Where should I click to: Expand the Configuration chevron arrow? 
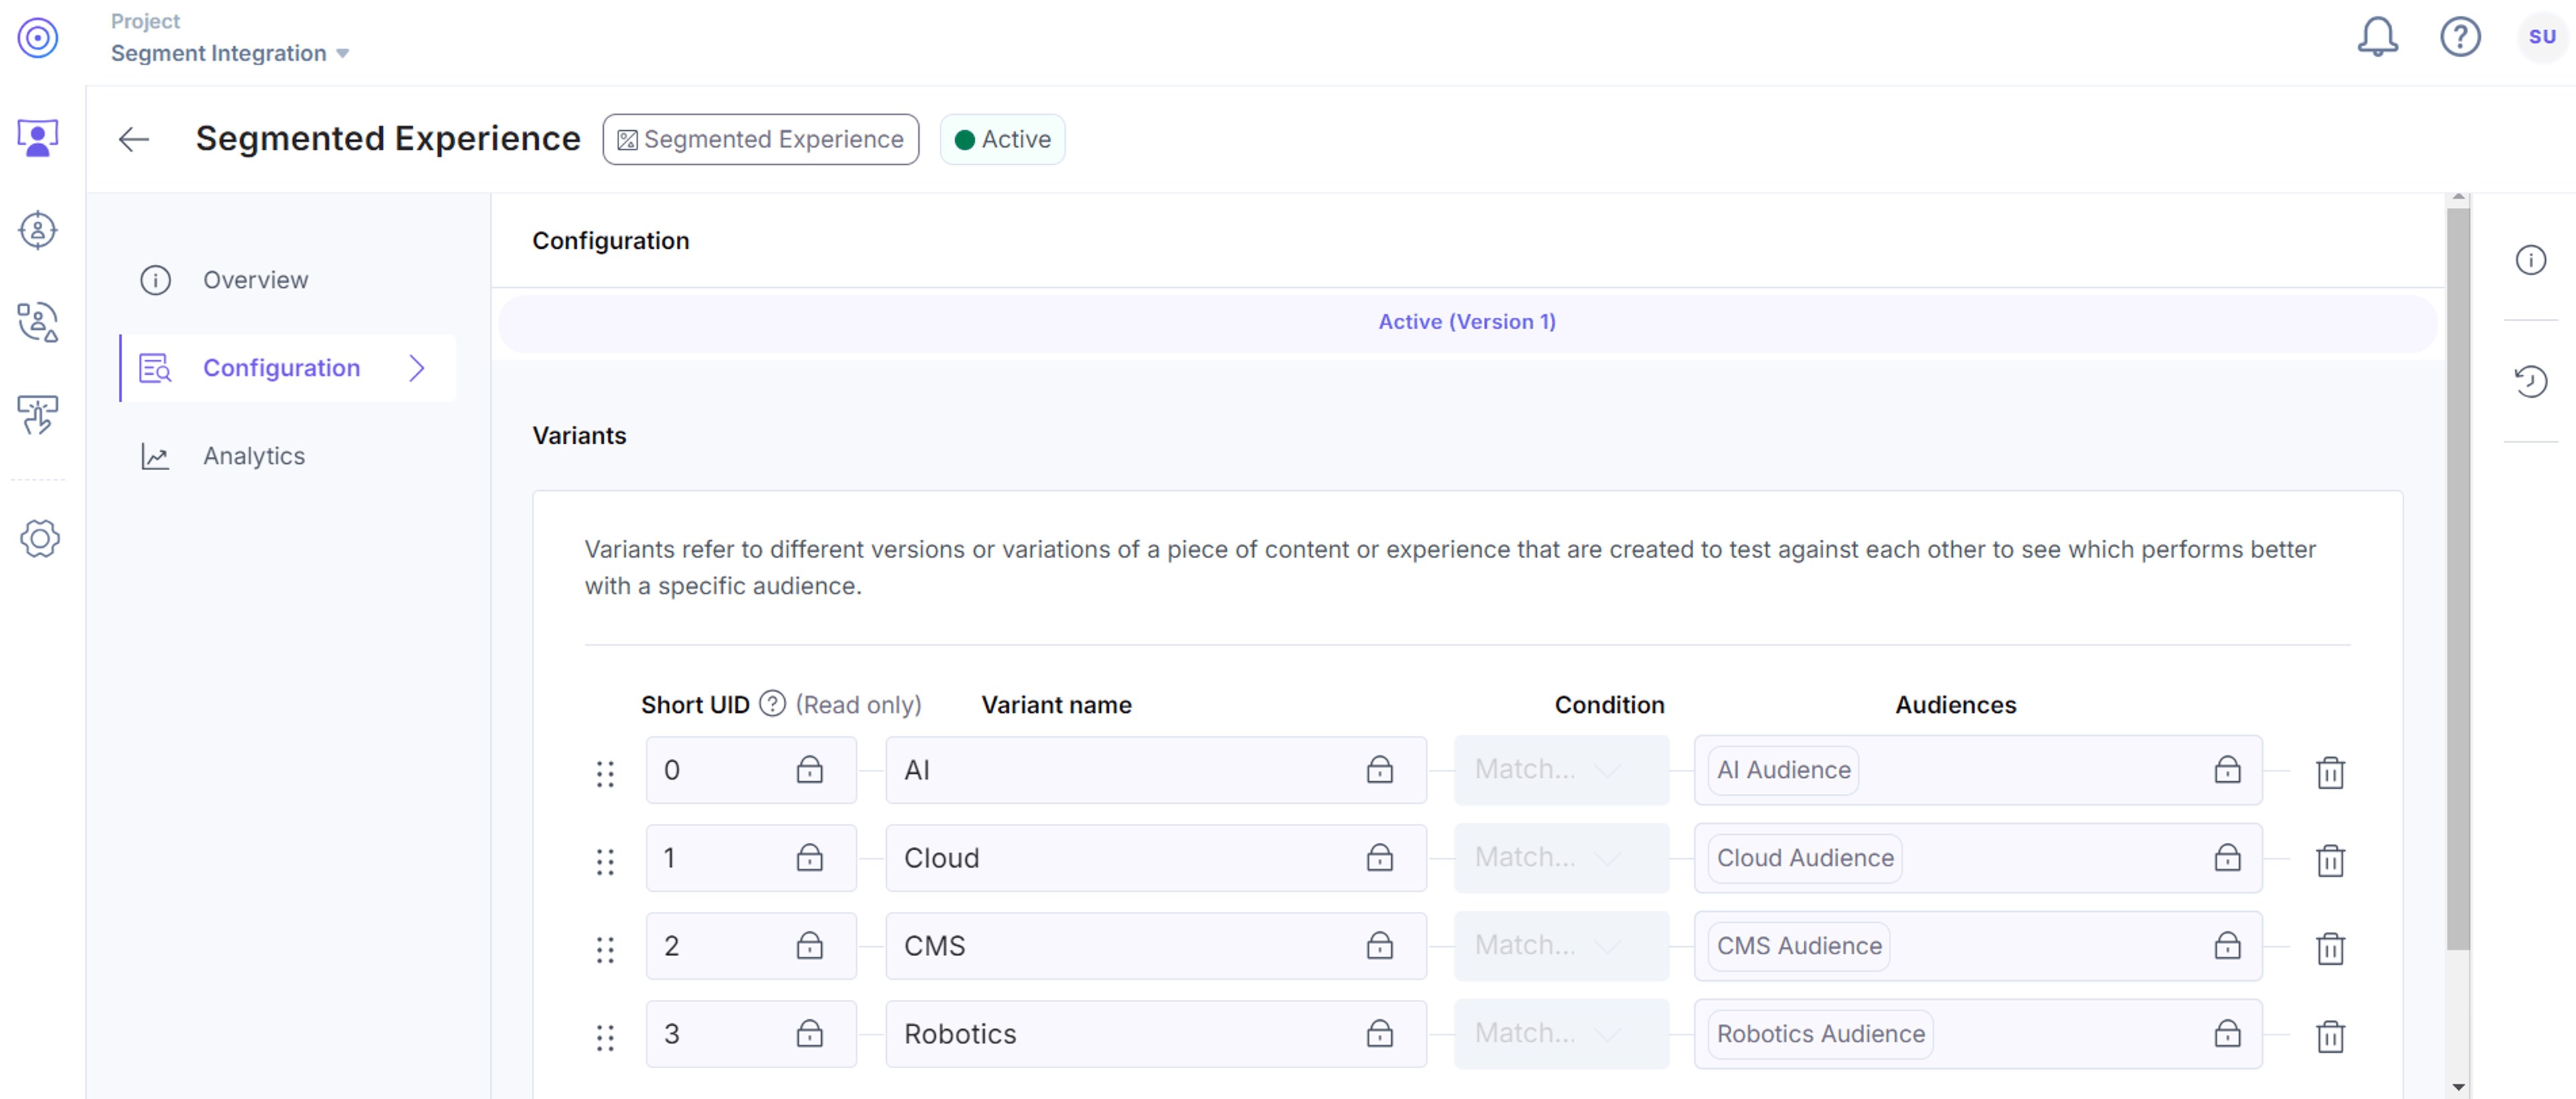(x=417, y=368)
